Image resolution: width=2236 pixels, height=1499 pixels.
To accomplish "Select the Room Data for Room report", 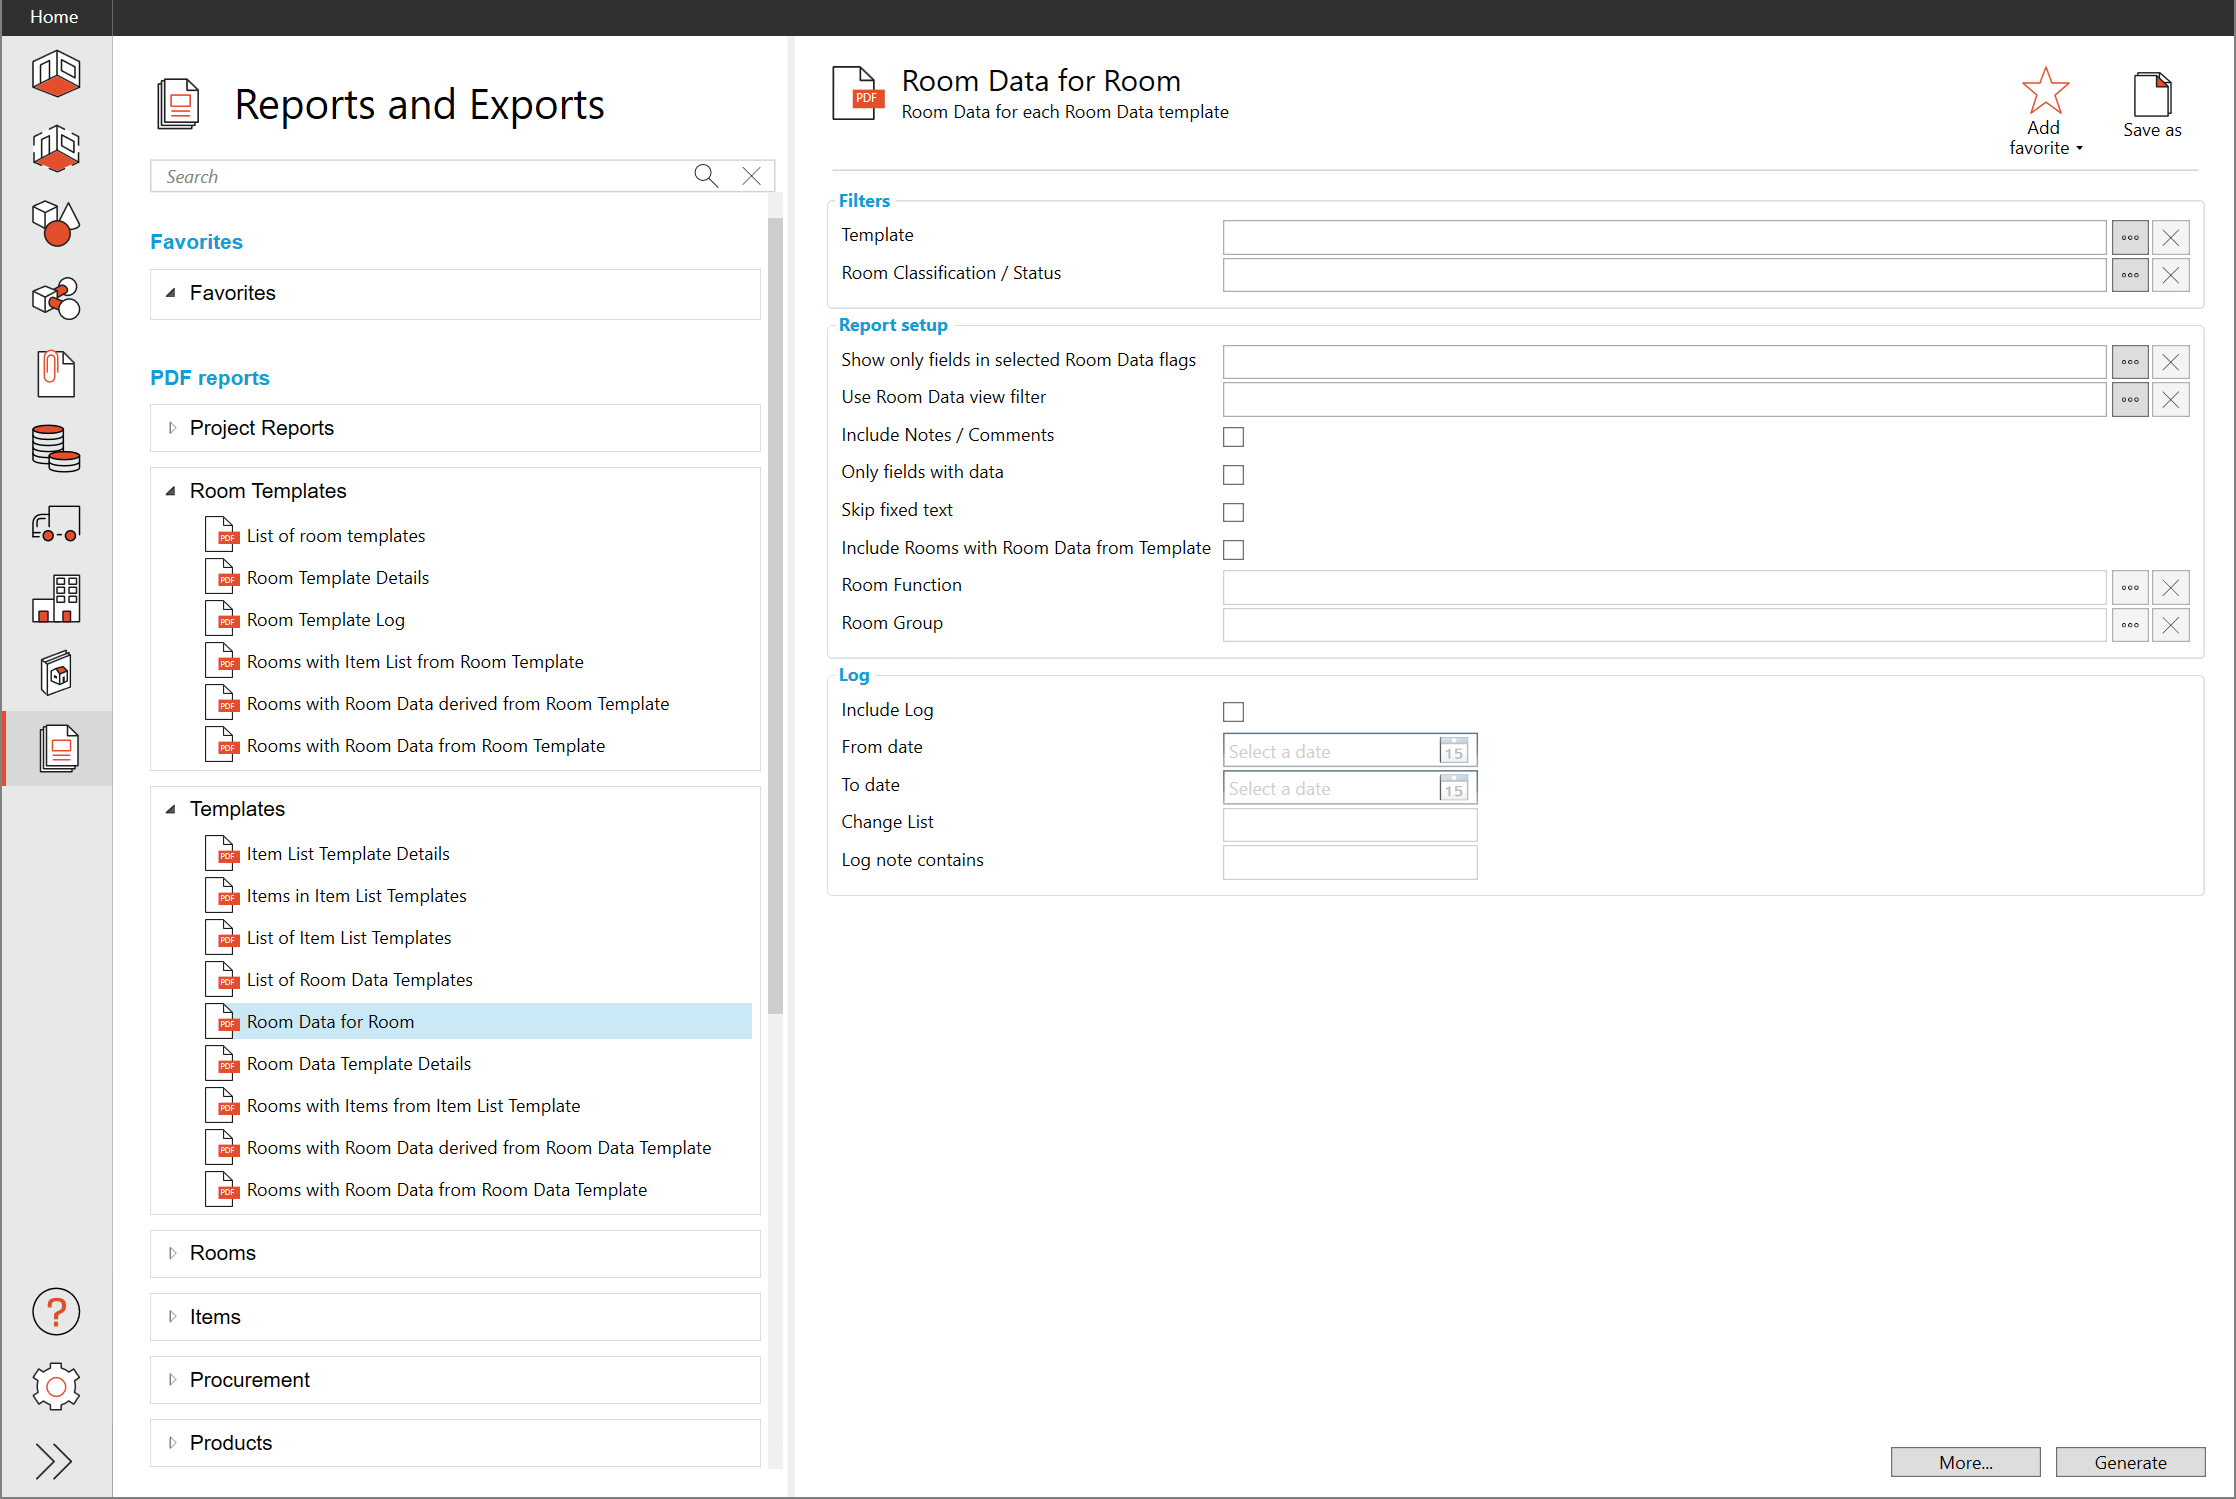I will pyautogui.click(x=331, y=1021).
